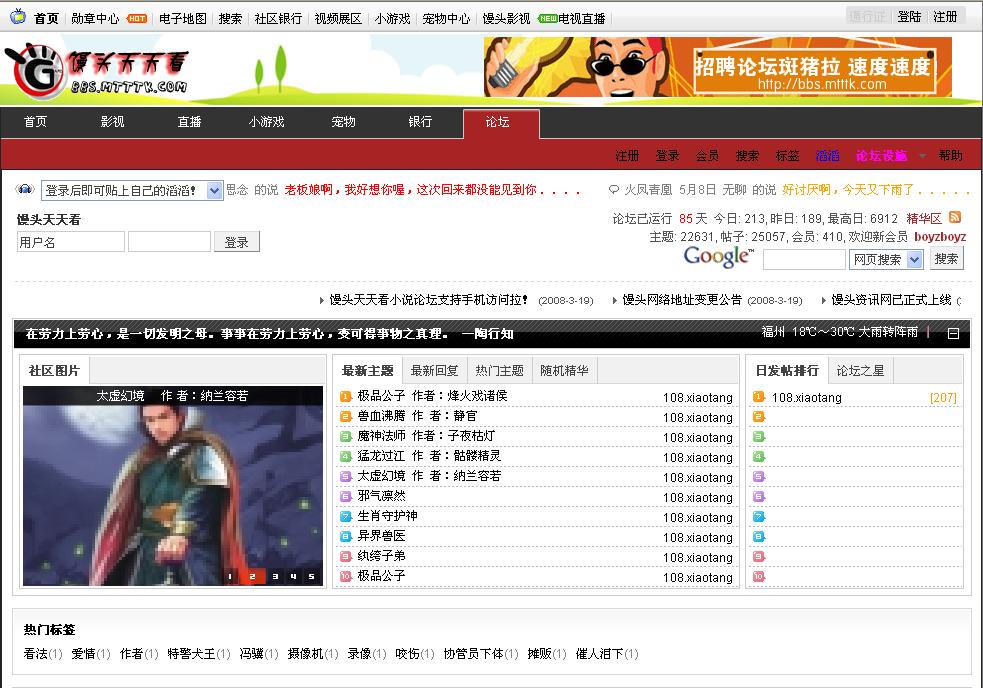Click the 特警犬王 hot tag
The width and height of the screenshot is (983, 688).
(x=192, y=654)
